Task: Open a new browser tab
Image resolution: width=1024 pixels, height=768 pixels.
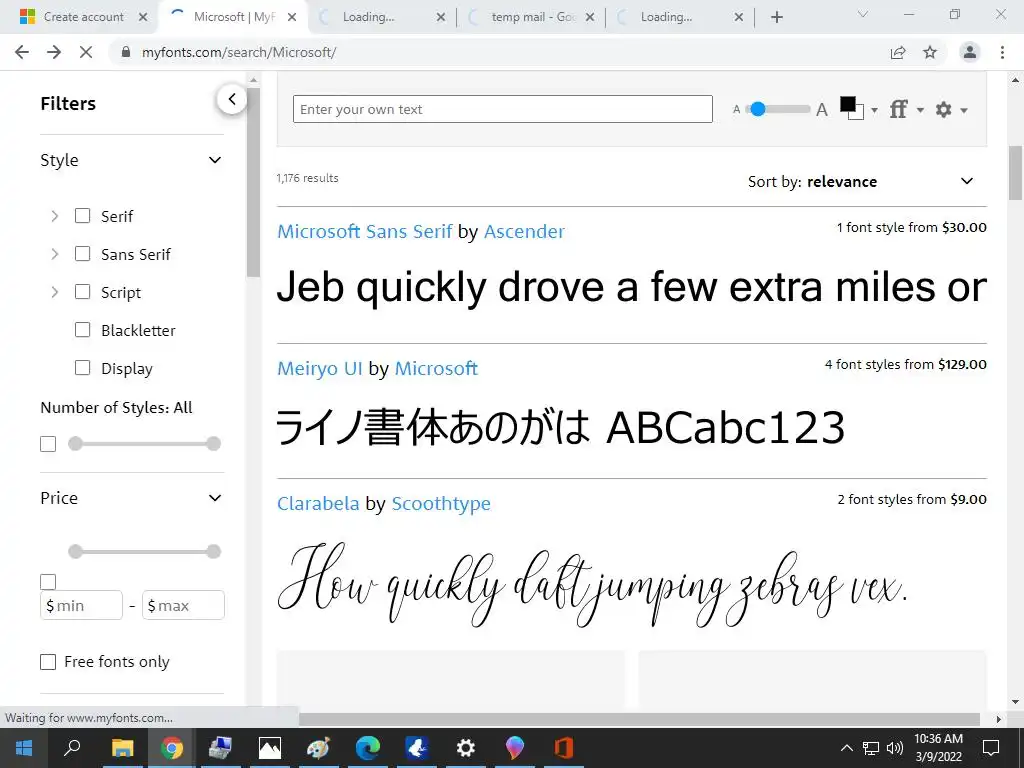Action: pos(776,17)
